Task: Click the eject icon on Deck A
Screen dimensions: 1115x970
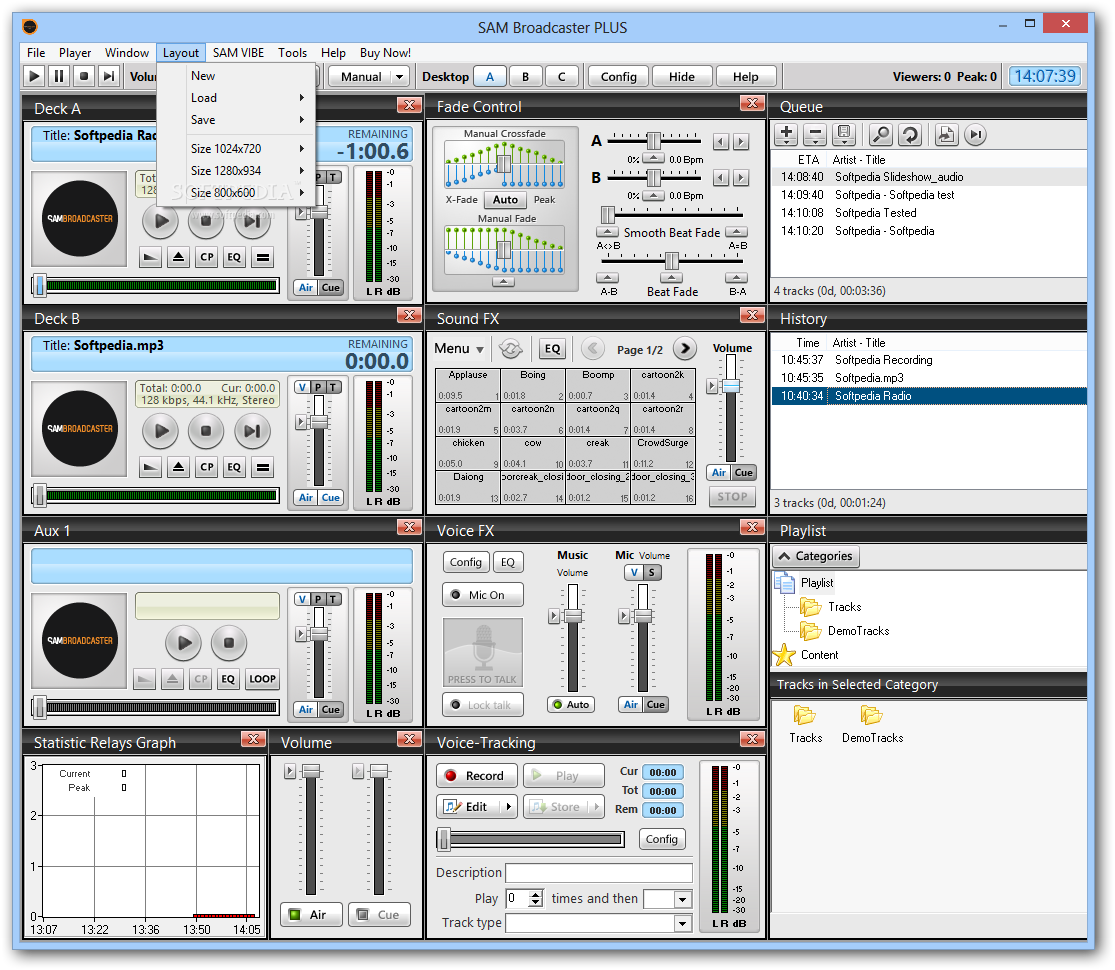Action: coord(178,257)
